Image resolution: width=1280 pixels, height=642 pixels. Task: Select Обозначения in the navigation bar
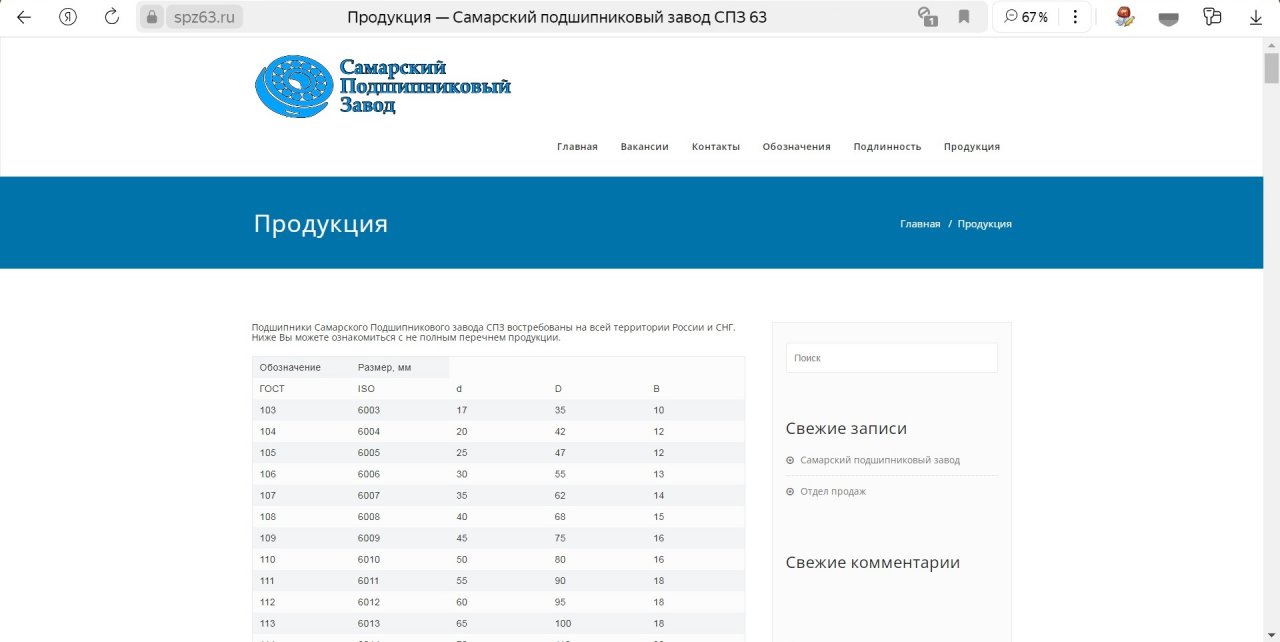pyautogui.click(x=796, y=147)
